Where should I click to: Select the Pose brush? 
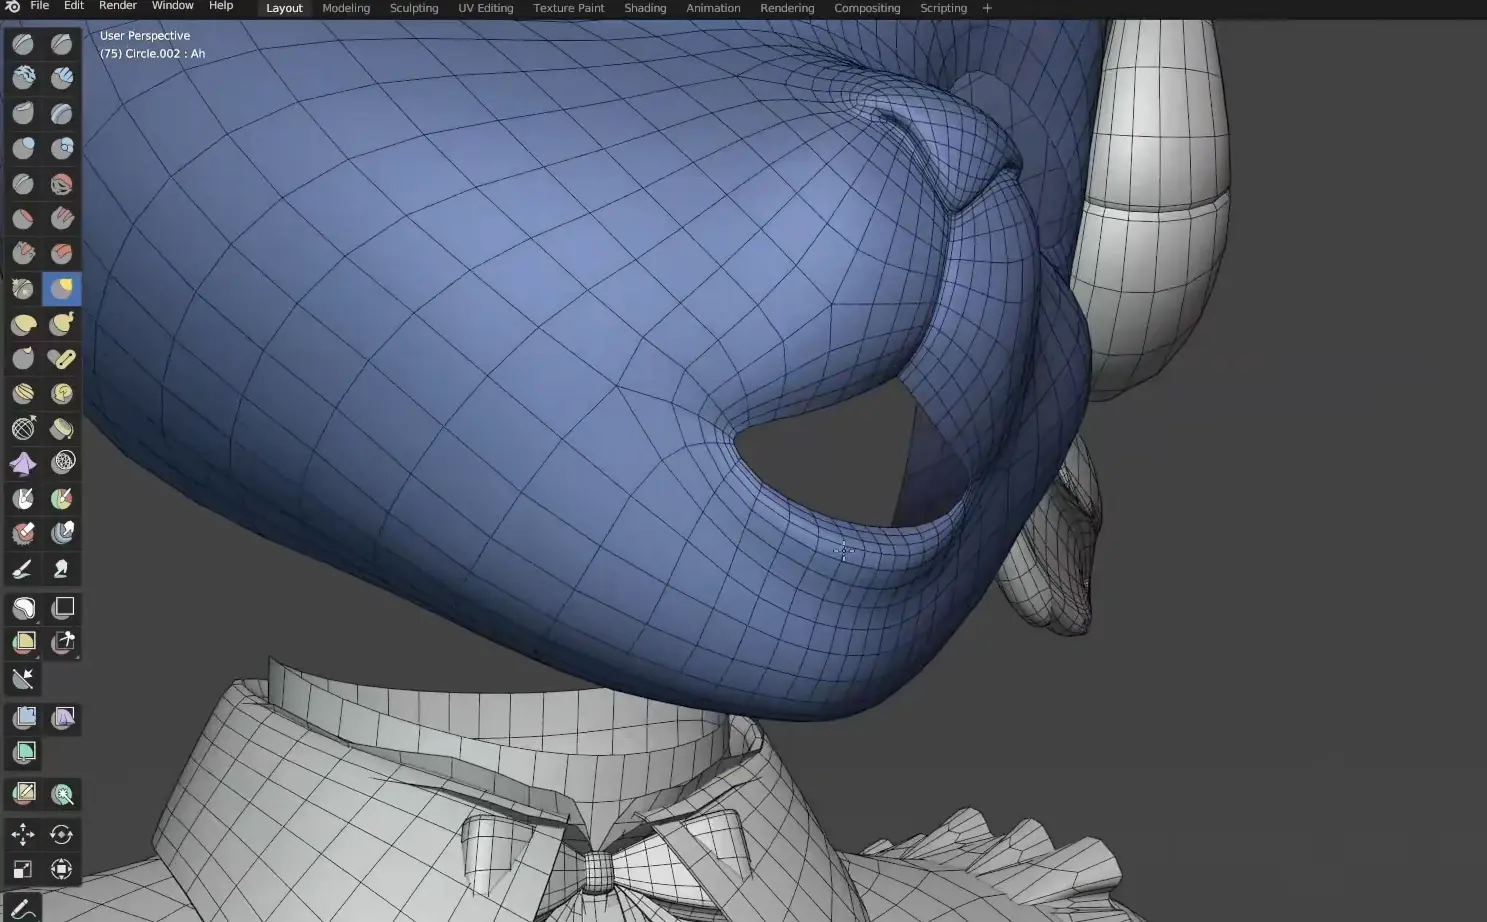(x=62, y=359)
